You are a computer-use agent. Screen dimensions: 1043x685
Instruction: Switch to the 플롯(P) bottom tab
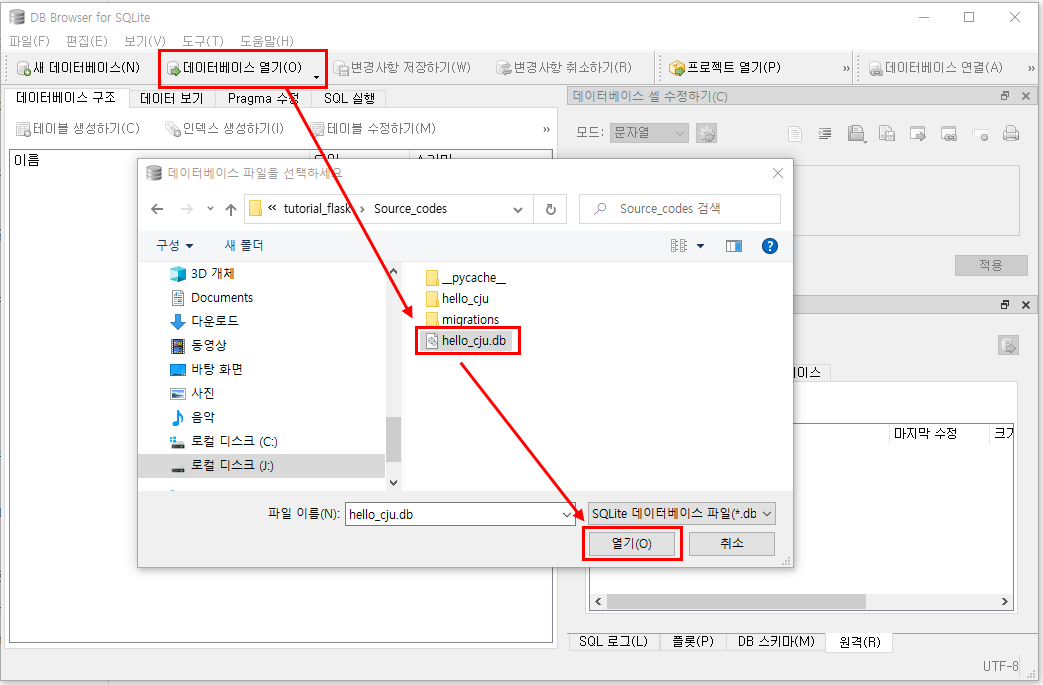pos(692,642)
